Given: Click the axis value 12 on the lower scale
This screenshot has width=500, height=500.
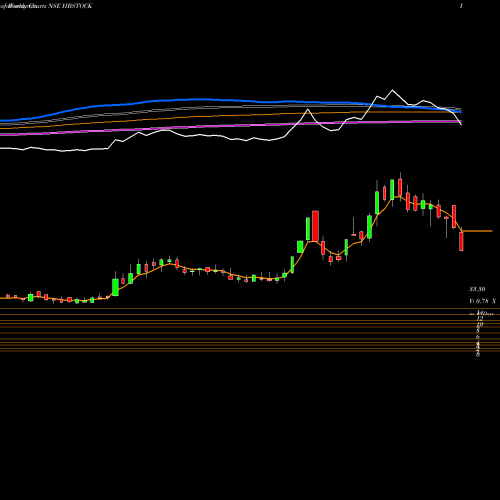Looking at the screenshot, I should [479, 318].
